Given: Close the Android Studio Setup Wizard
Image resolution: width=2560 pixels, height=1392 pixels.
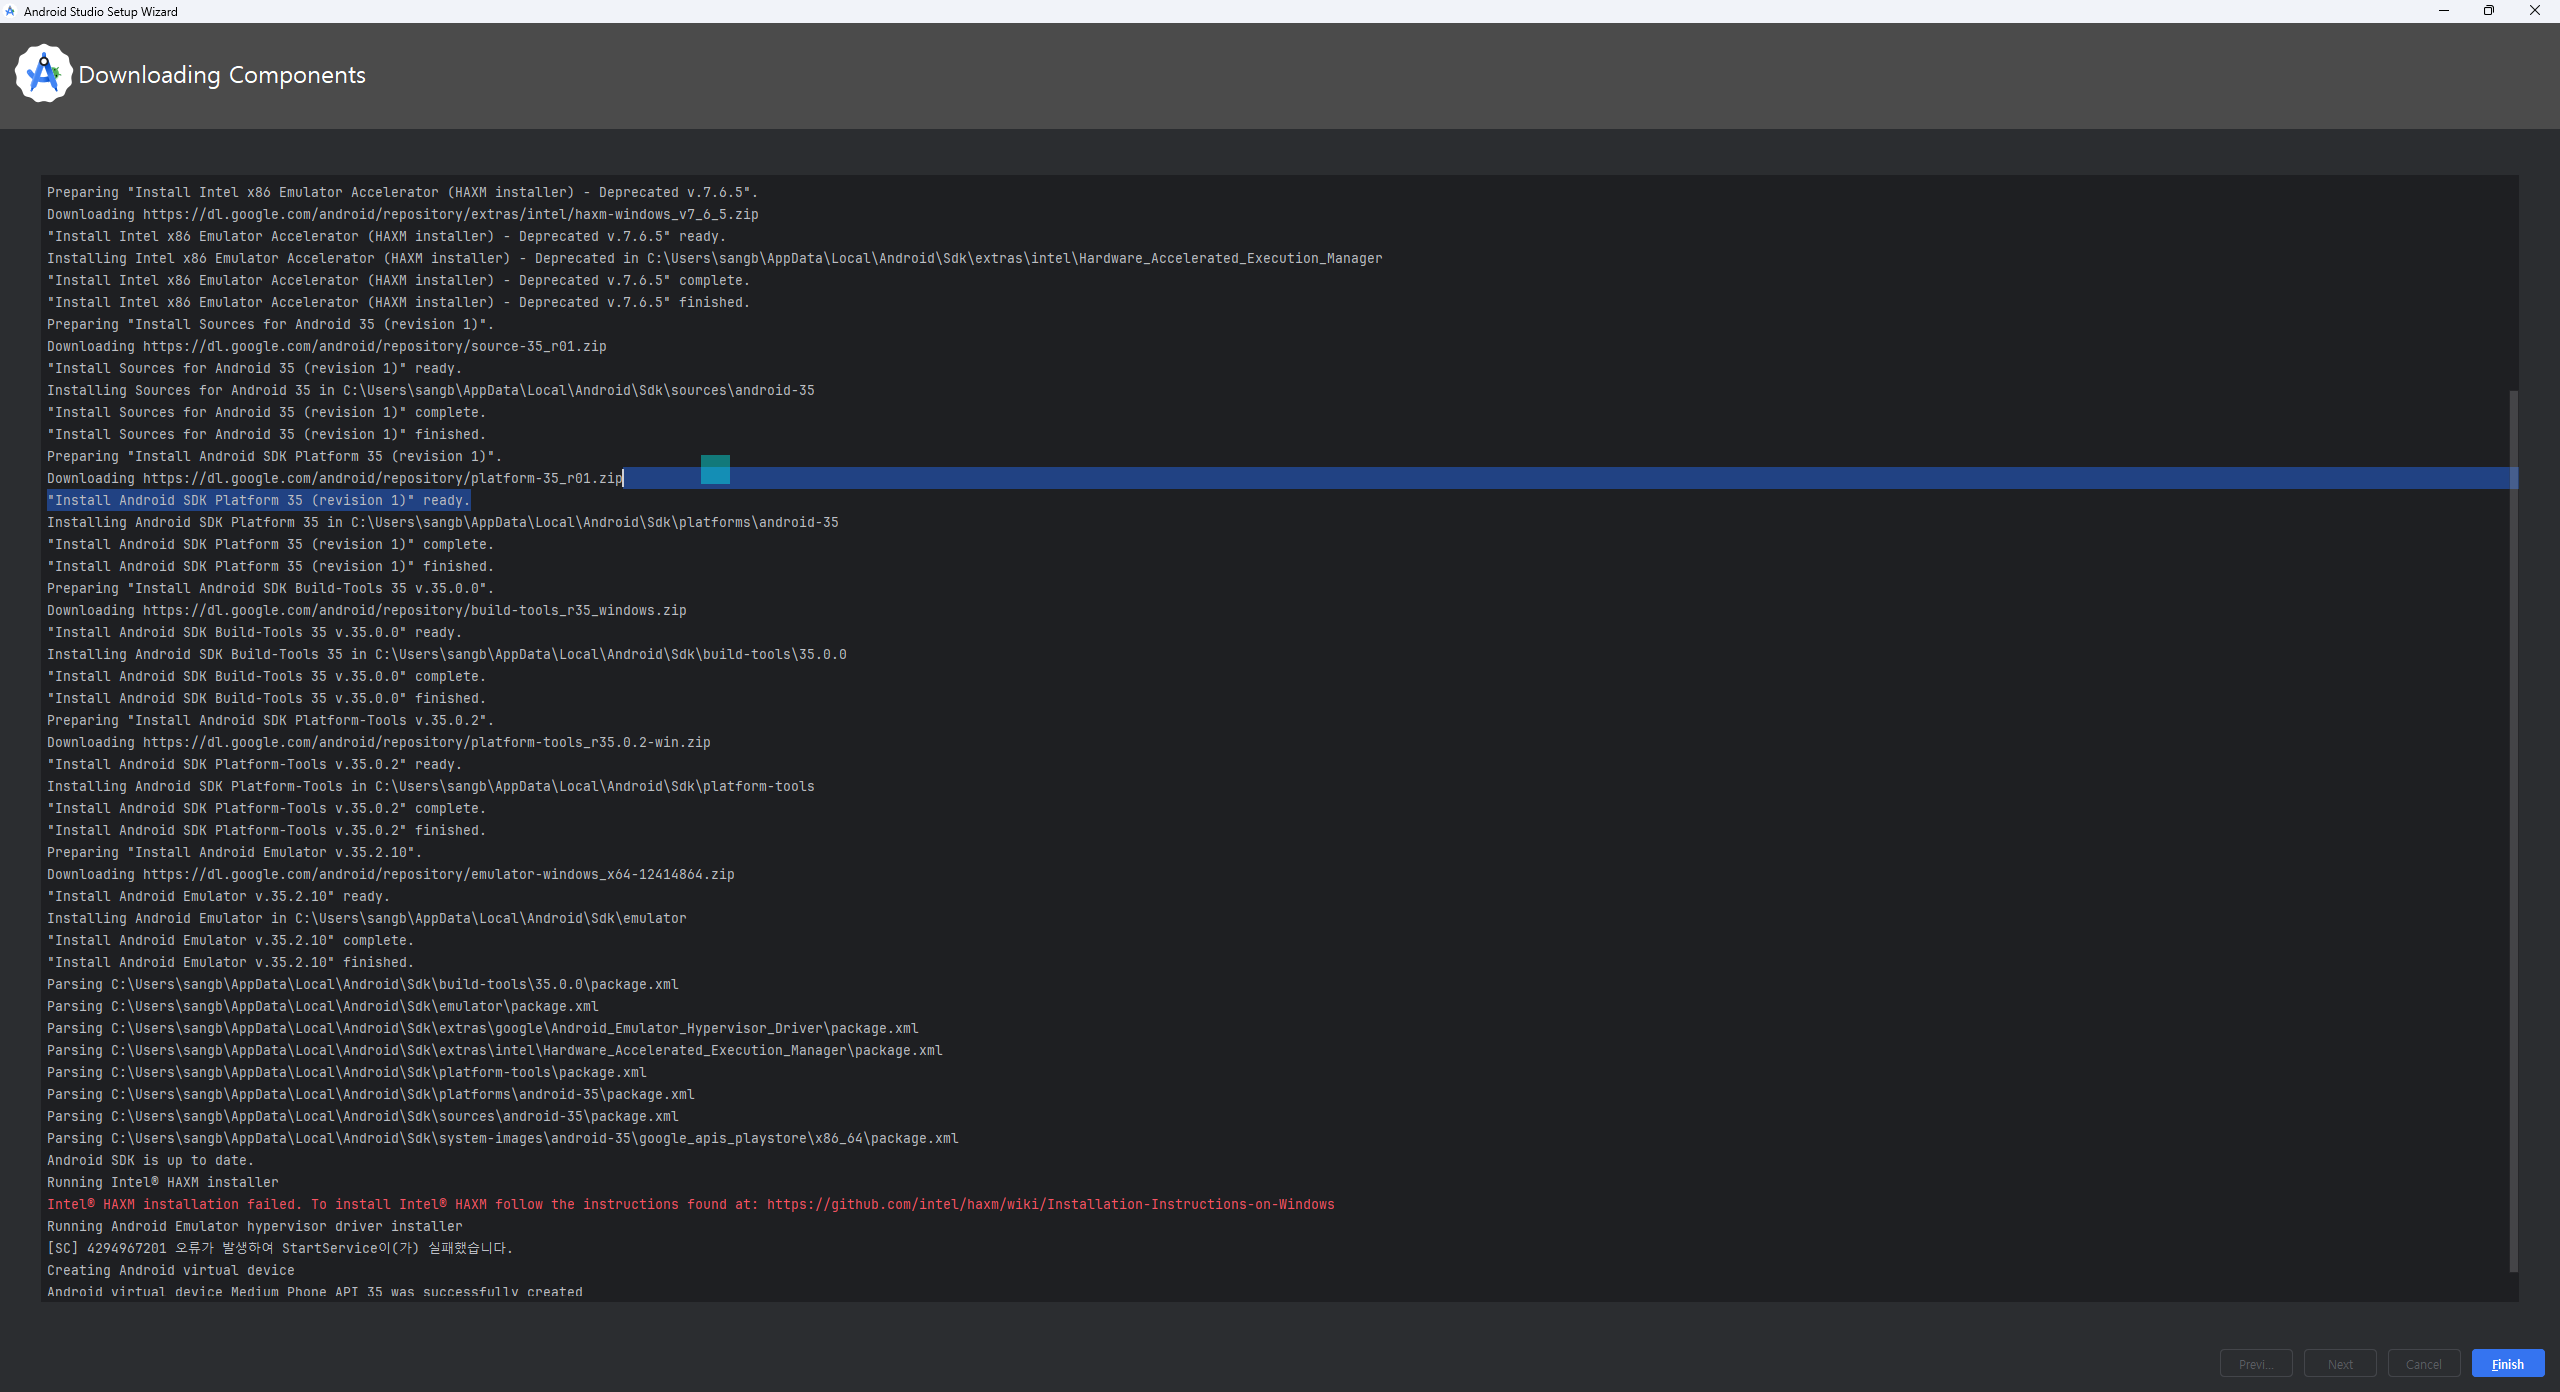Looking at the screenshot, I should point(2534,11).
